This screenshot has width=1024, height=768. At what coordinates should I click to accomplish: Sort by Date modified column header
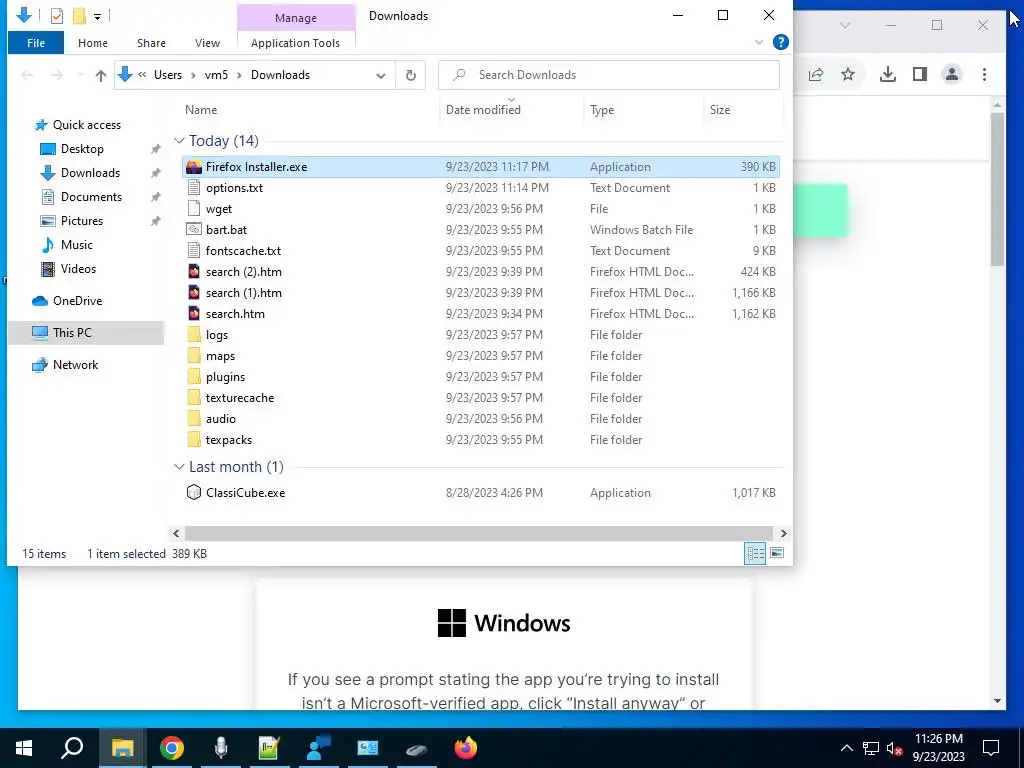(483, 110)
